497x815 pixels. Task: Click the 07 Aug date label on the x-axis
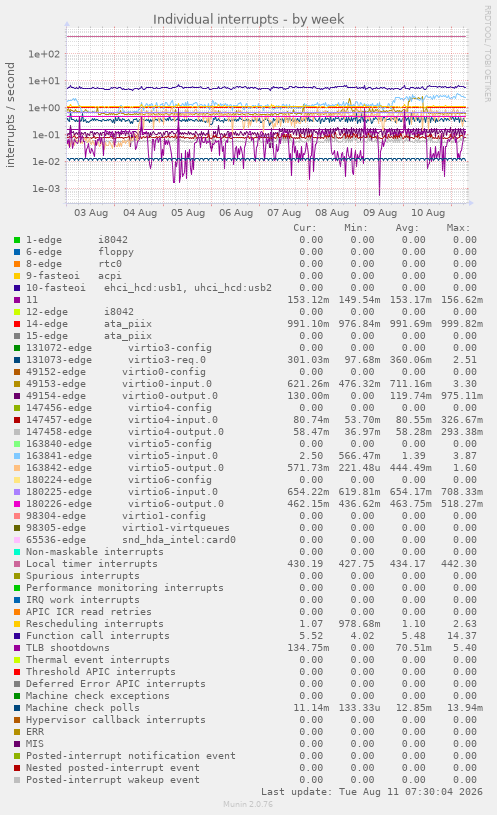284,213
